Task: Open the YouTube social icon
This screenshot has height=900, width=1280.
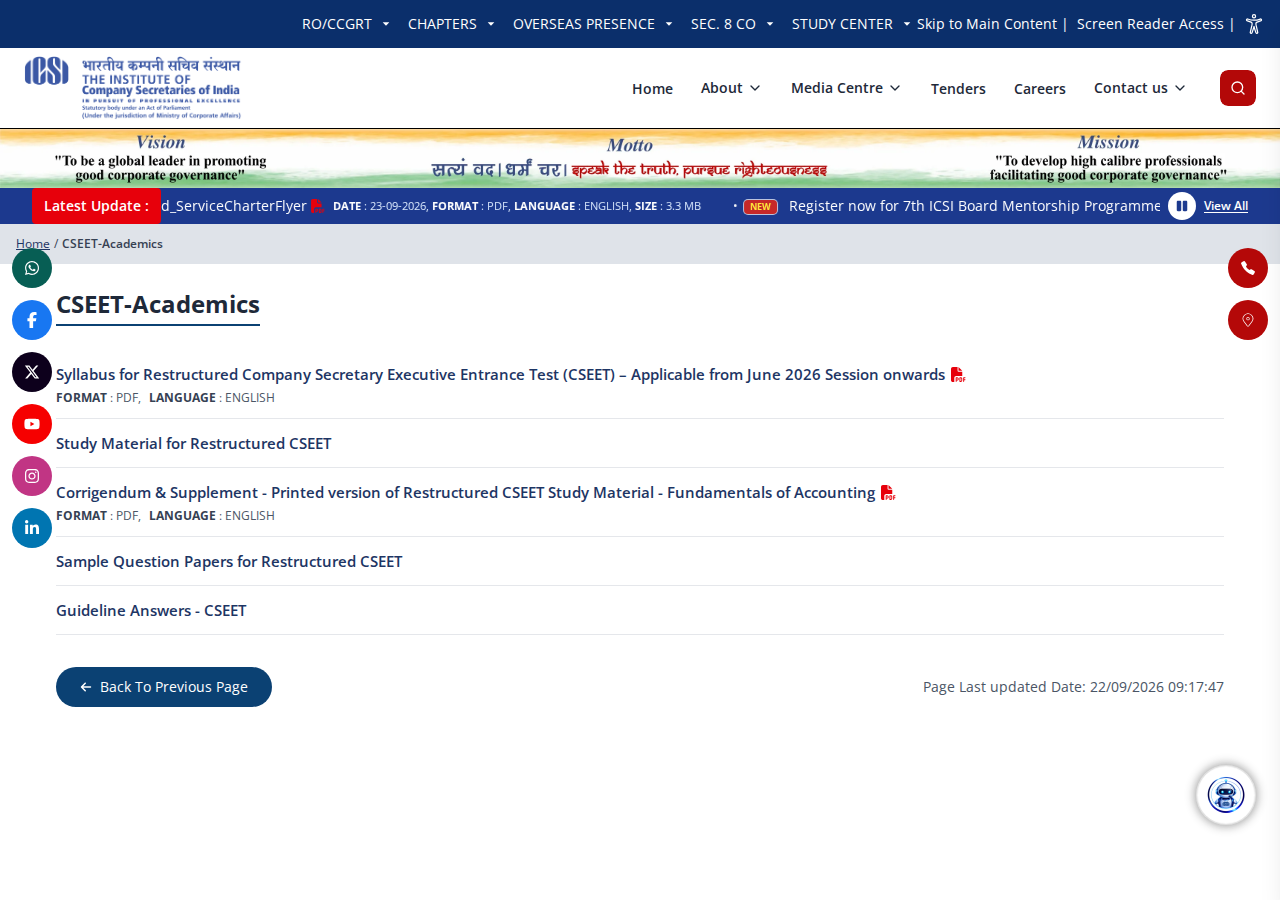Action: 32,424
